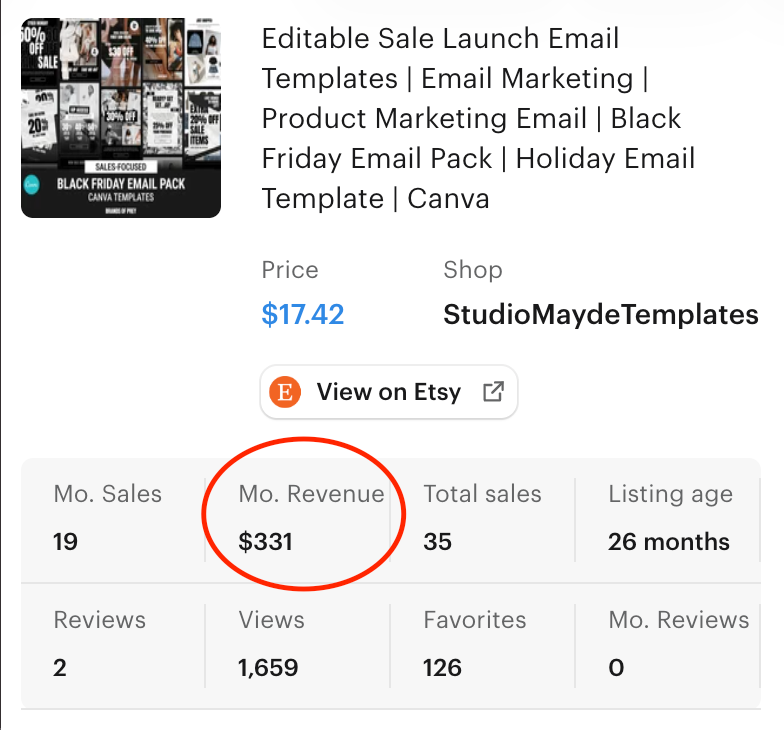Viewport: 784px width, 730px height.
Task: Click the Views label
Action: coord(270,620)
